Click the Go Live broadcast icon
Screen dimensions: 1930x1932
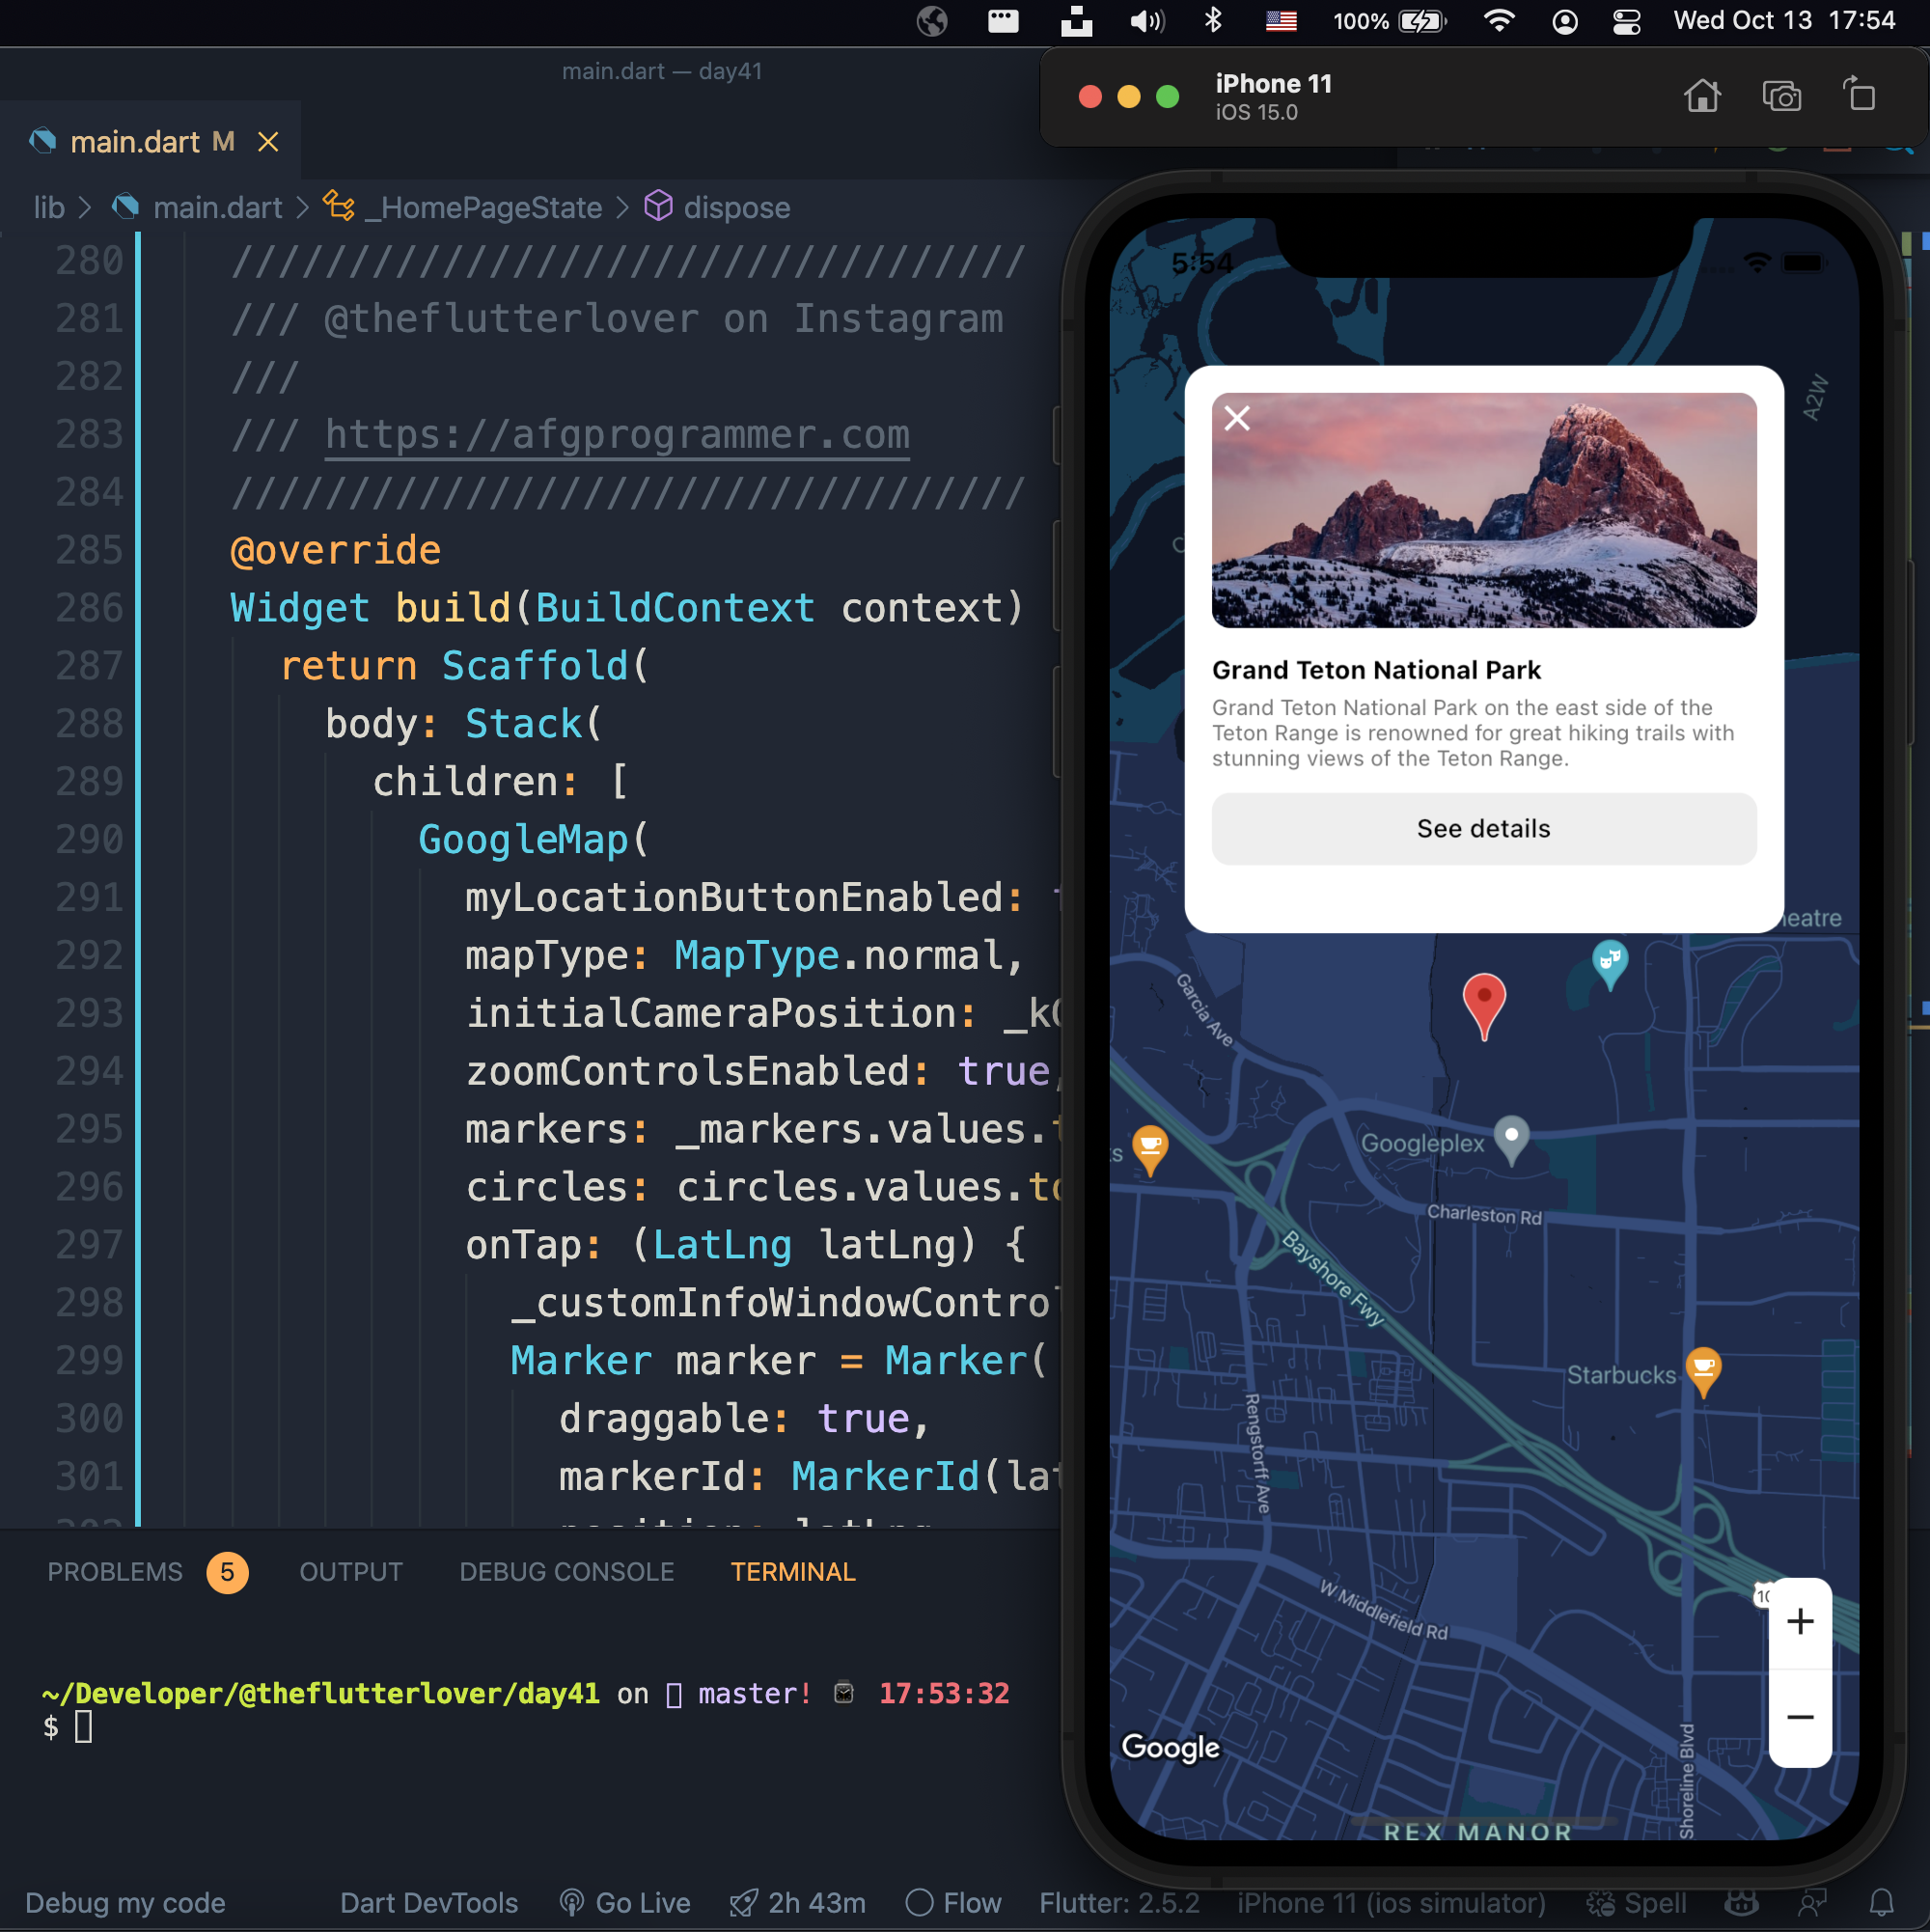572,1902
